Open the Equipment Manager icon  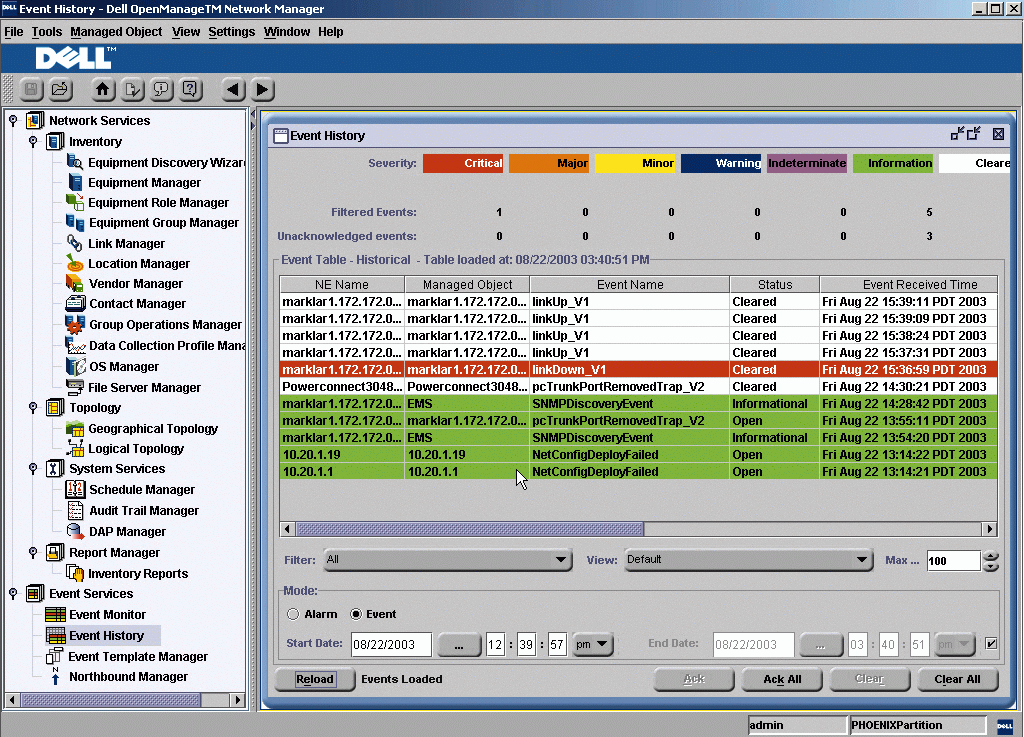75,182
